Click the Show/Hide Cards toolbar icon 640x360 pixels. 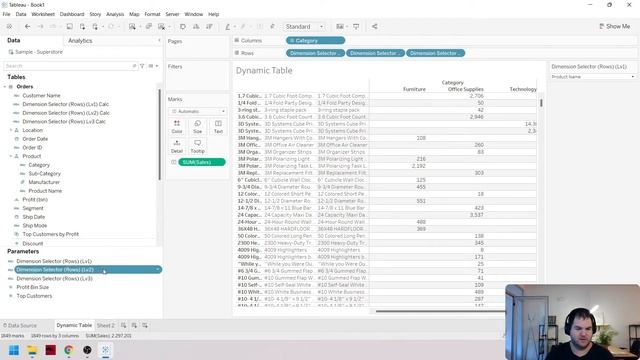point(340,27)
